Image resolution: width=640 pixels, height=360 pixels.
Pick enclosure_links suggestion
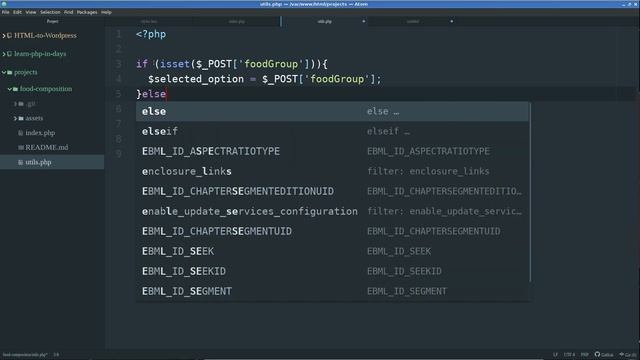tap(332, 171)
